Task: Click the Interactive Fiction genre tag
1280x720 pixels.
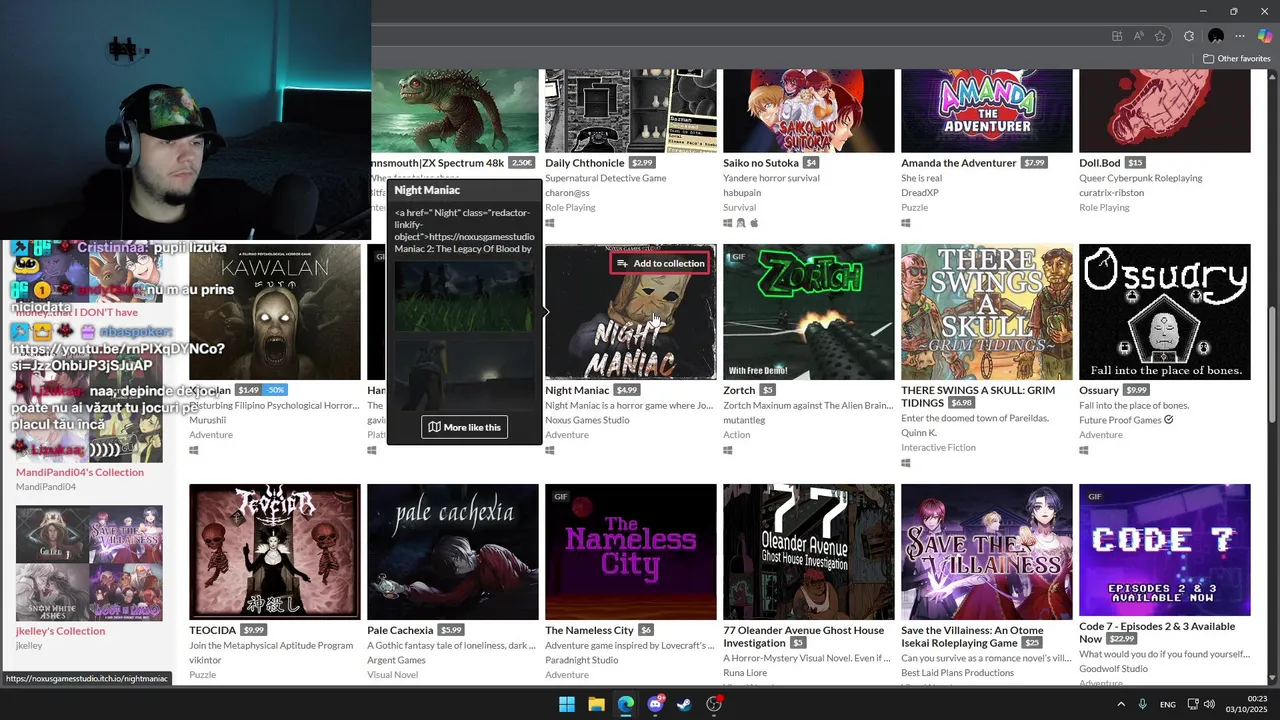Action: [x=938, y=448]
